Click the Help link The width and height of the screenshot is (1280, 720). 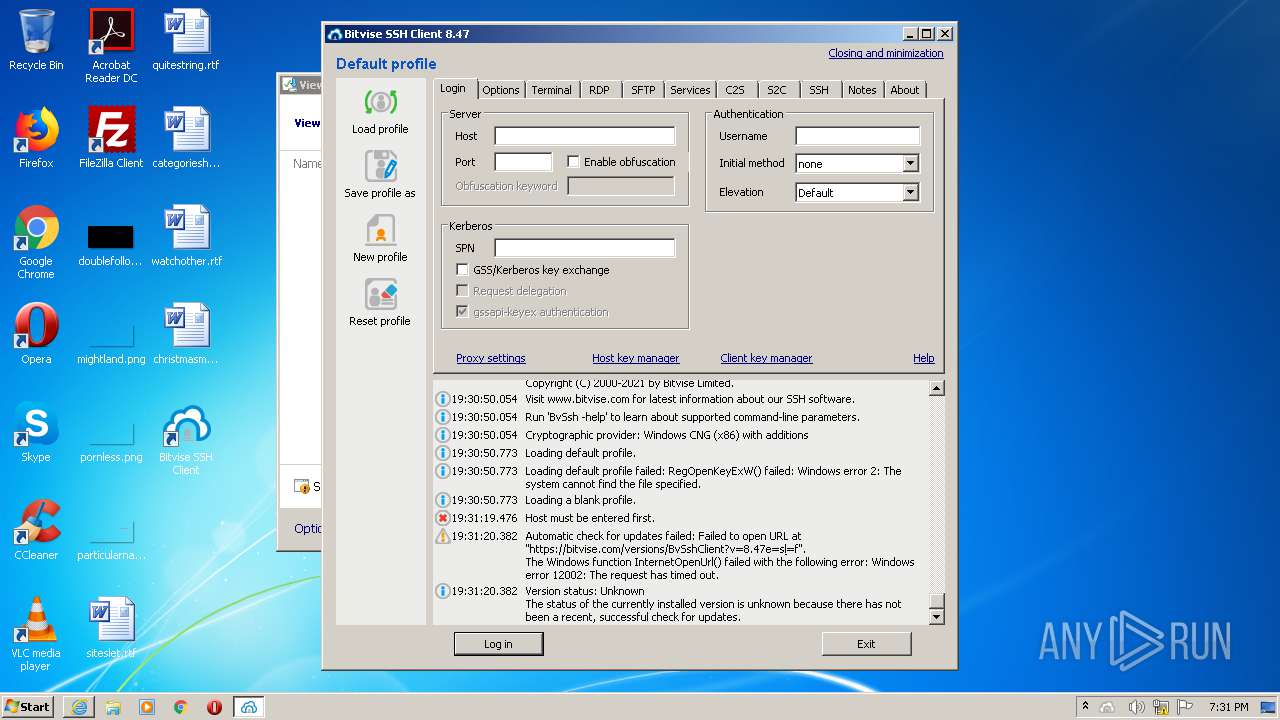(923, 358)
